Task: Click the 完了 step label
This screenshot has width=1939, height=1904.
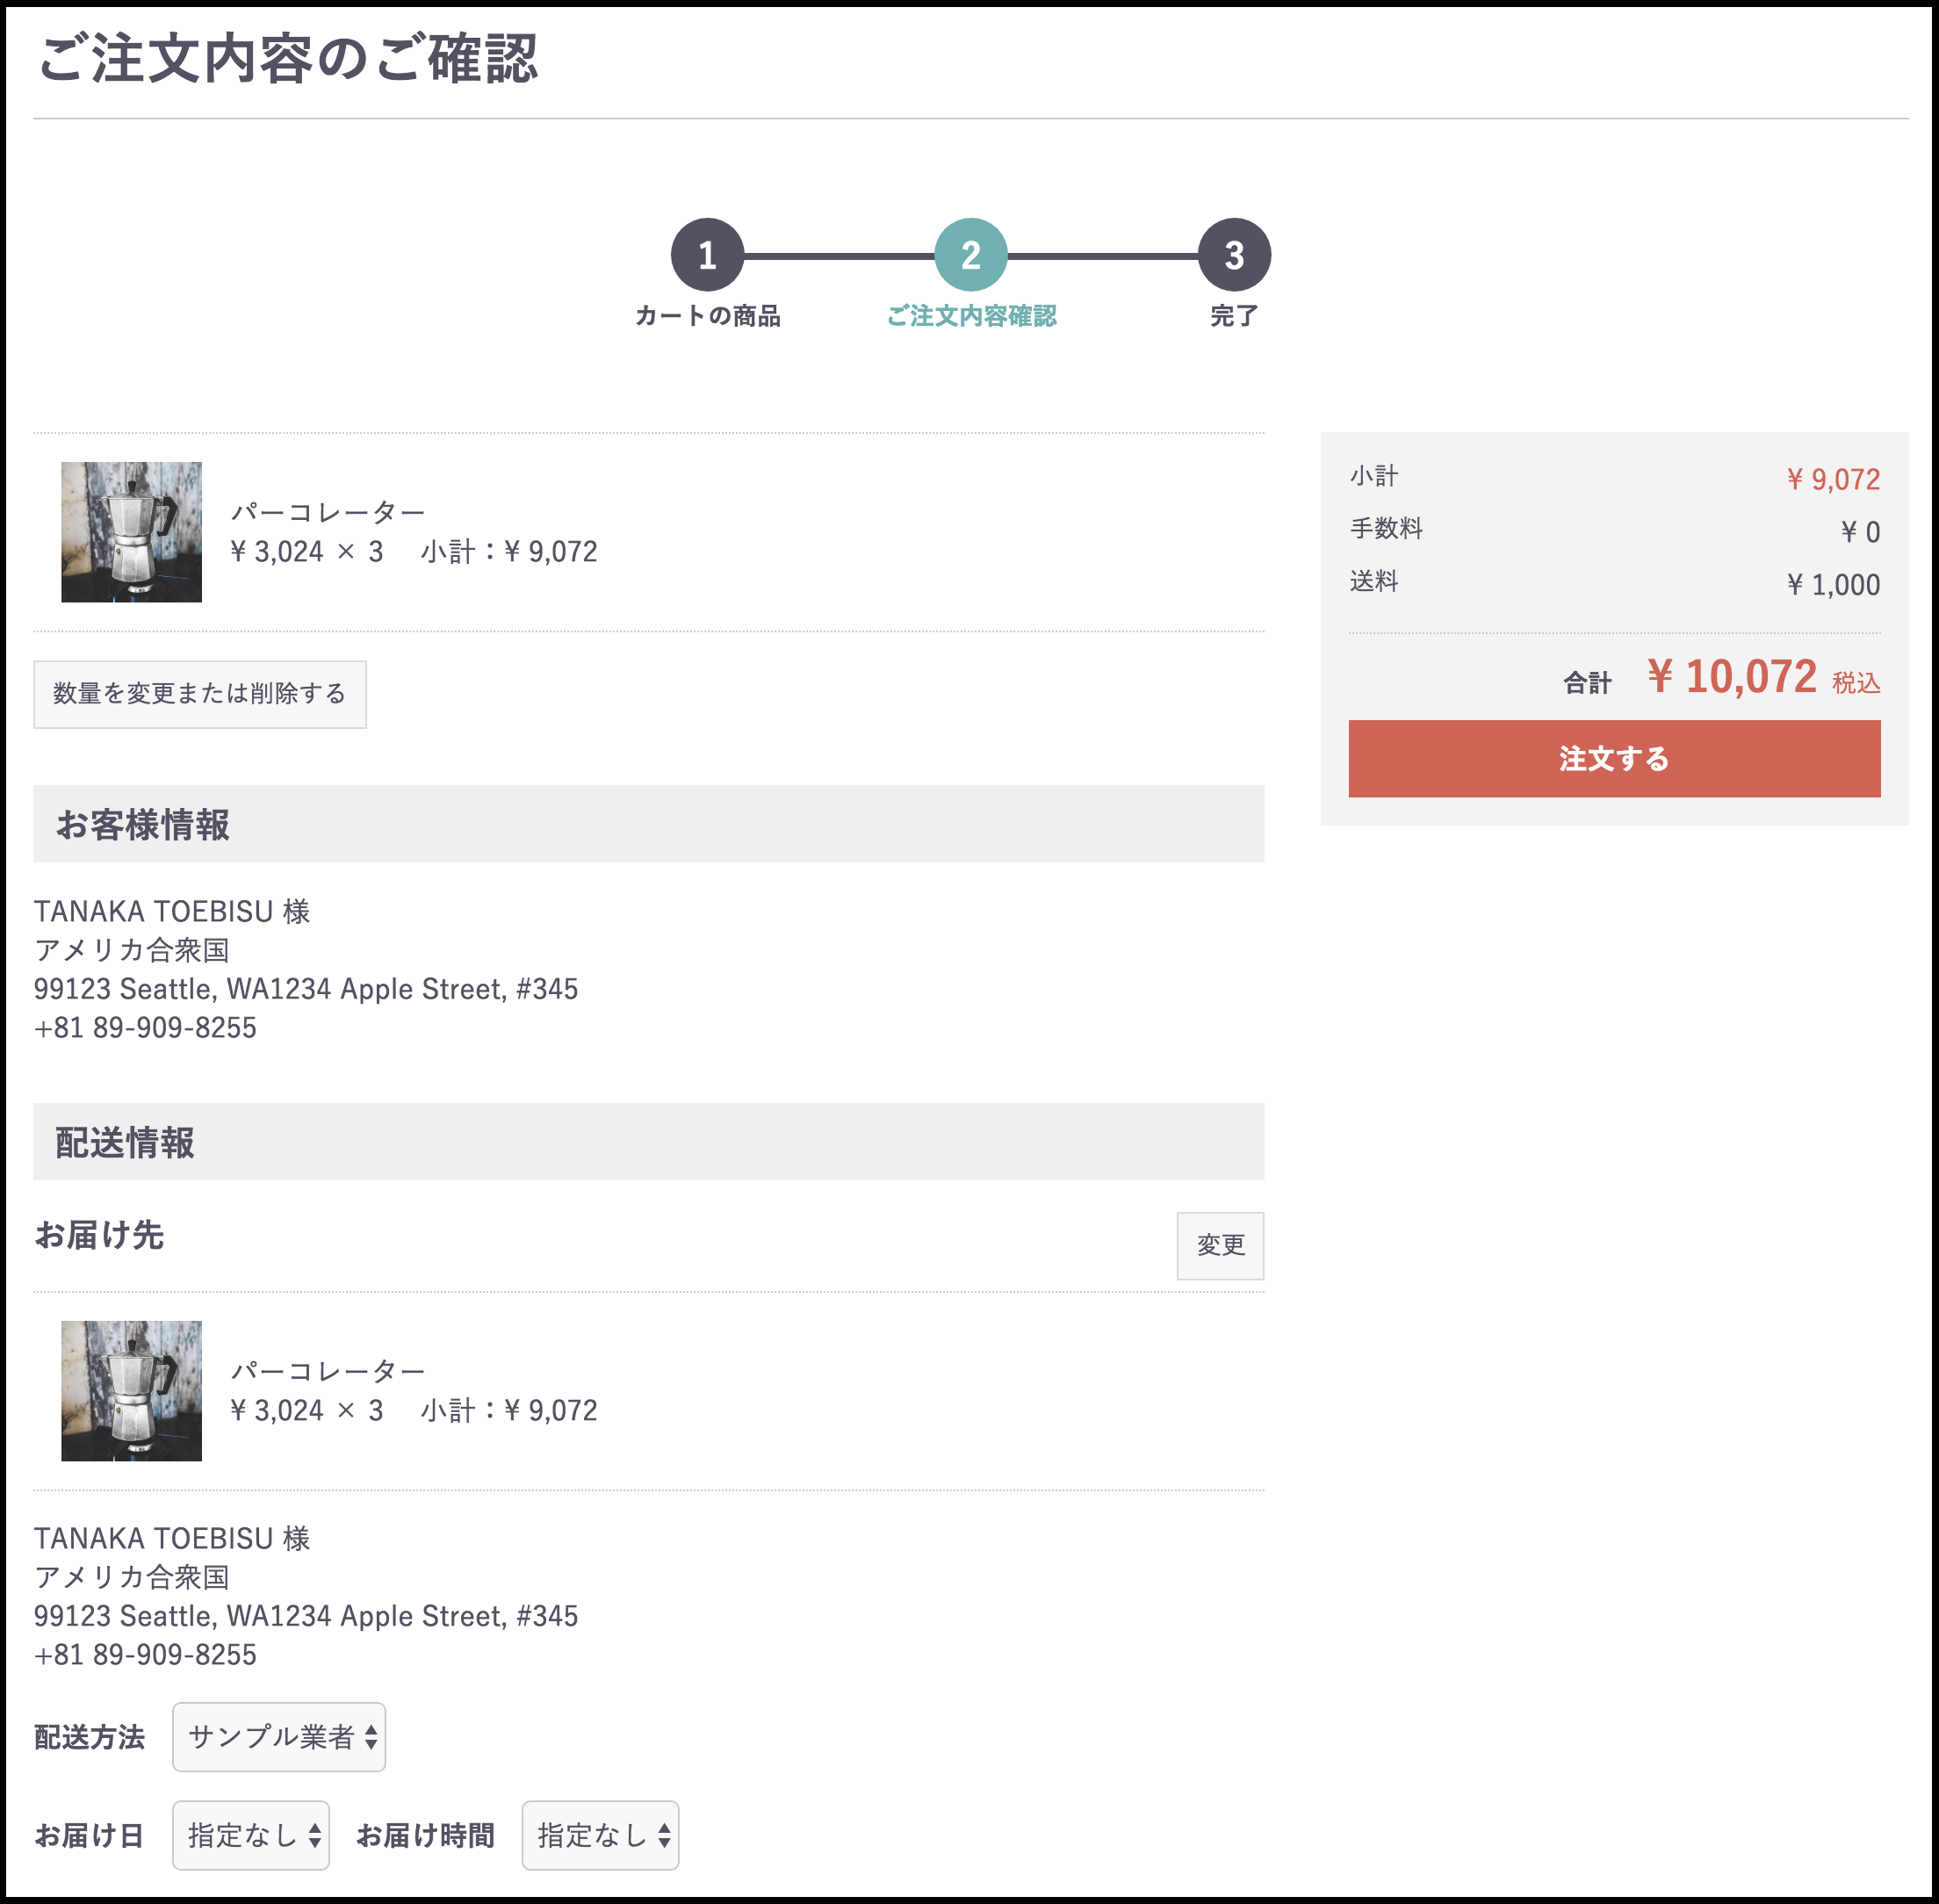Action: [x=1234, y=316]
